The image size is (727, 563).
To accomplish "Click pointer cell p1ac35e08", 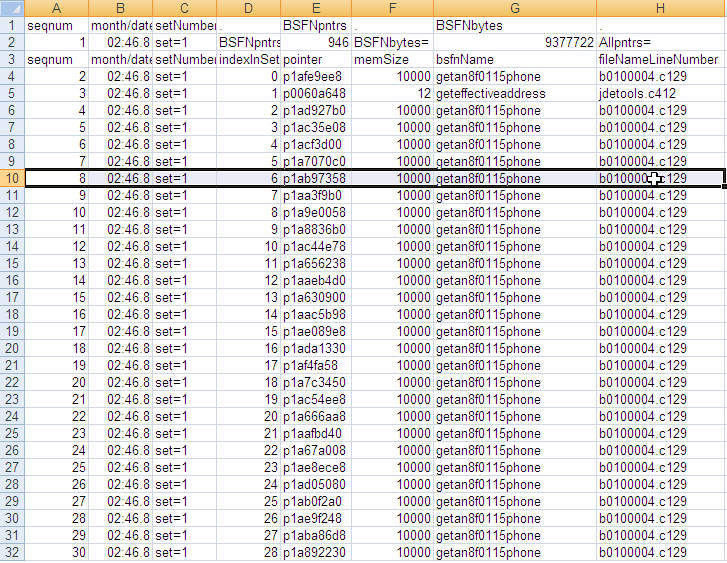I will point(316,128).
